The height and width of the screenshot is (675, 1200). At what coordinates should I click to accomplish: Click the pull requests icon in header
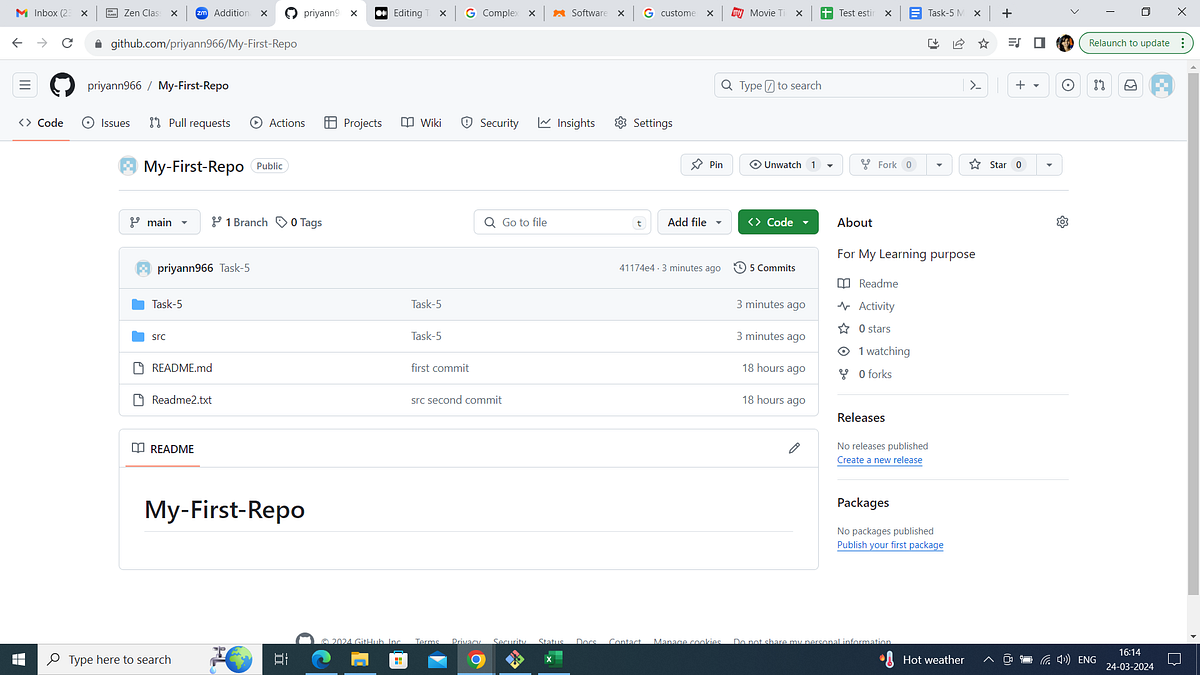tap(1099, 85)
